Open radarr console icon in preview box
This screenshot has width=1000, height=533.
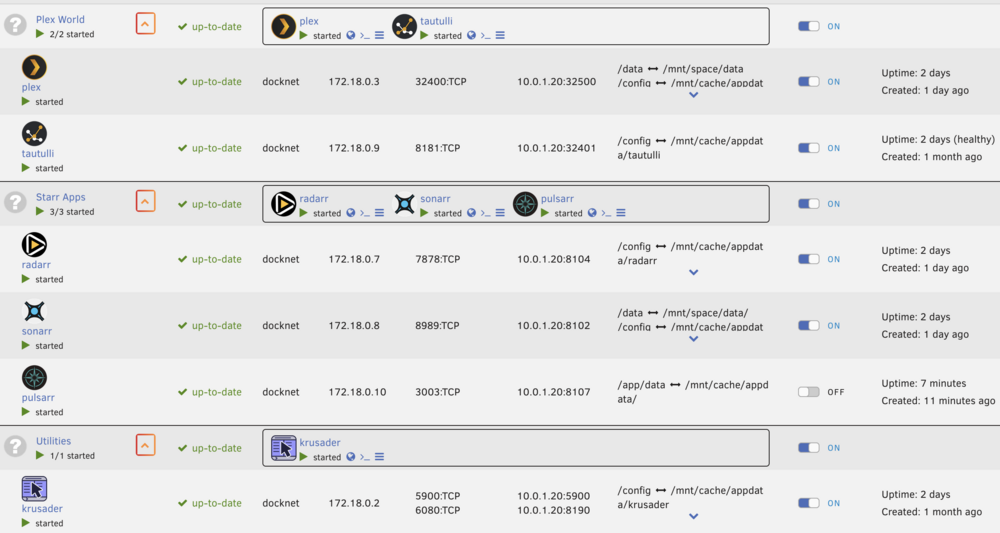pyautogui.click(x=365, y=213)
